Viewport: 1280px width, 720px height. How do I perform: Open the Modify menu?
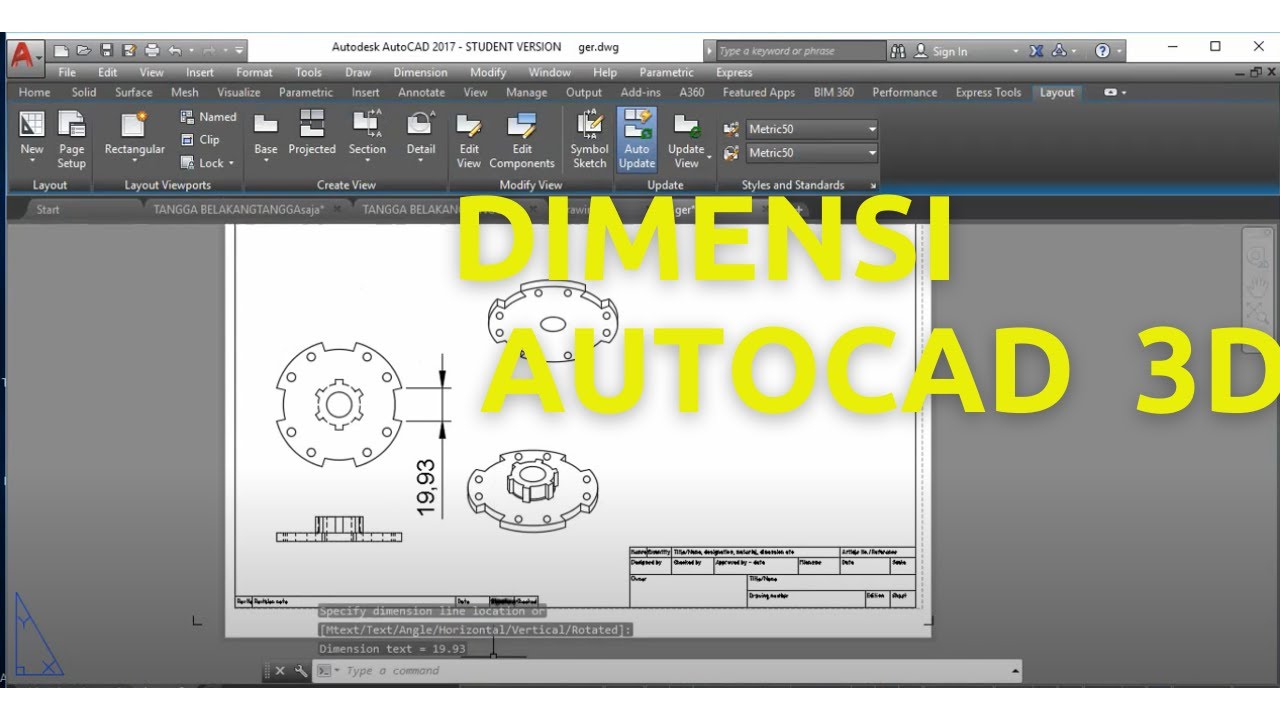pos(488,72)
